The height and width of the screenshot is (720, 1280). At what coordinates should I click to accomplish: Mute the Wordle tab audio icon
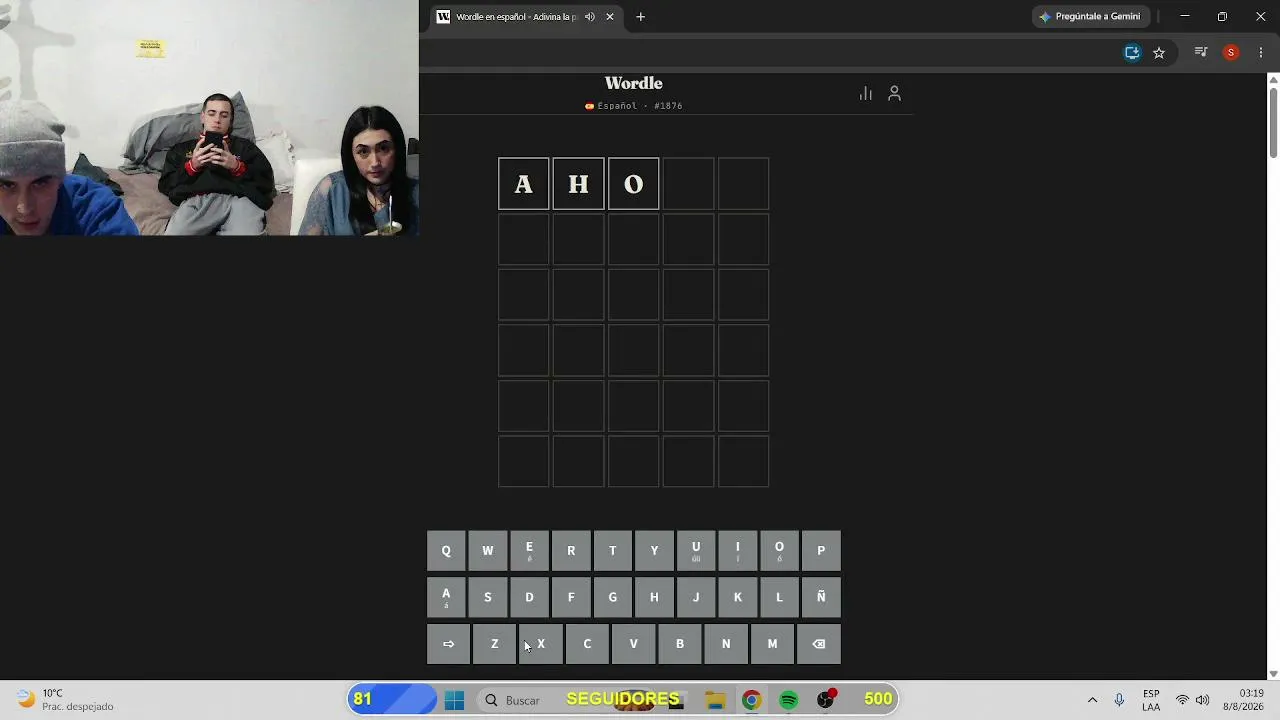pyautogui.click(x=590, y=17)
